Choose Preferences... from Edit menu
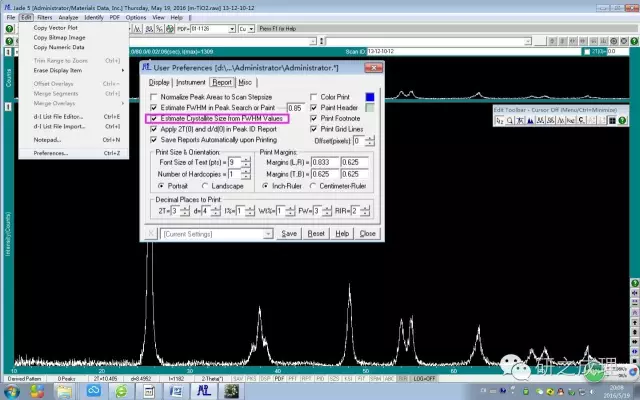This screenshot has width=640, height=400. 73,153
